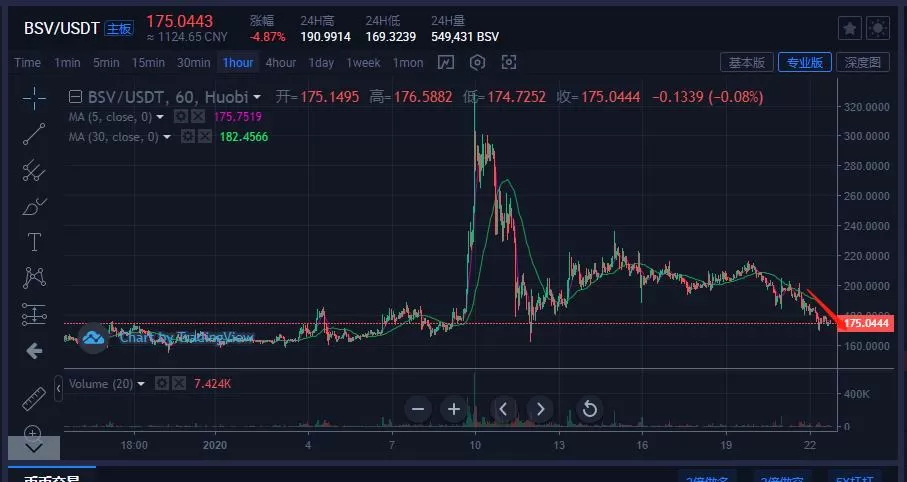The height and width of the screenshot is (482, 907).
Task: Click the 24H量 549,431 BSV value
Action: tap(464, 36)
